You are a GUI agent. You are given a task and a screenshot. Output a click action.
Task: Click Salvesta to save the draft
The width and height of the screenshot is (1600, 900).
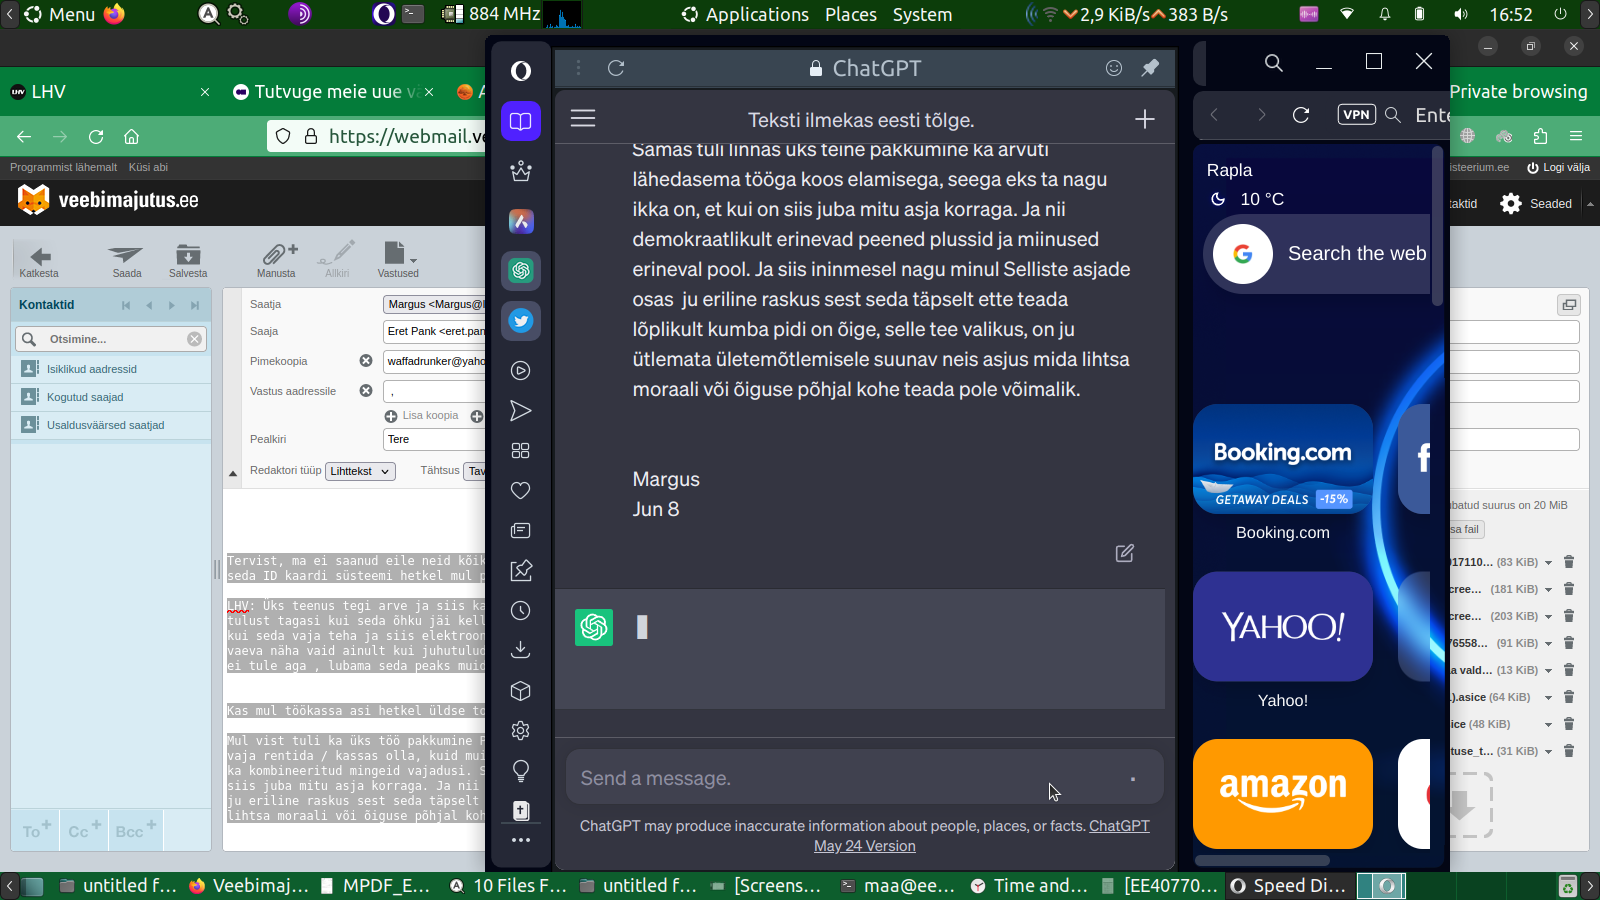(188, 260)
